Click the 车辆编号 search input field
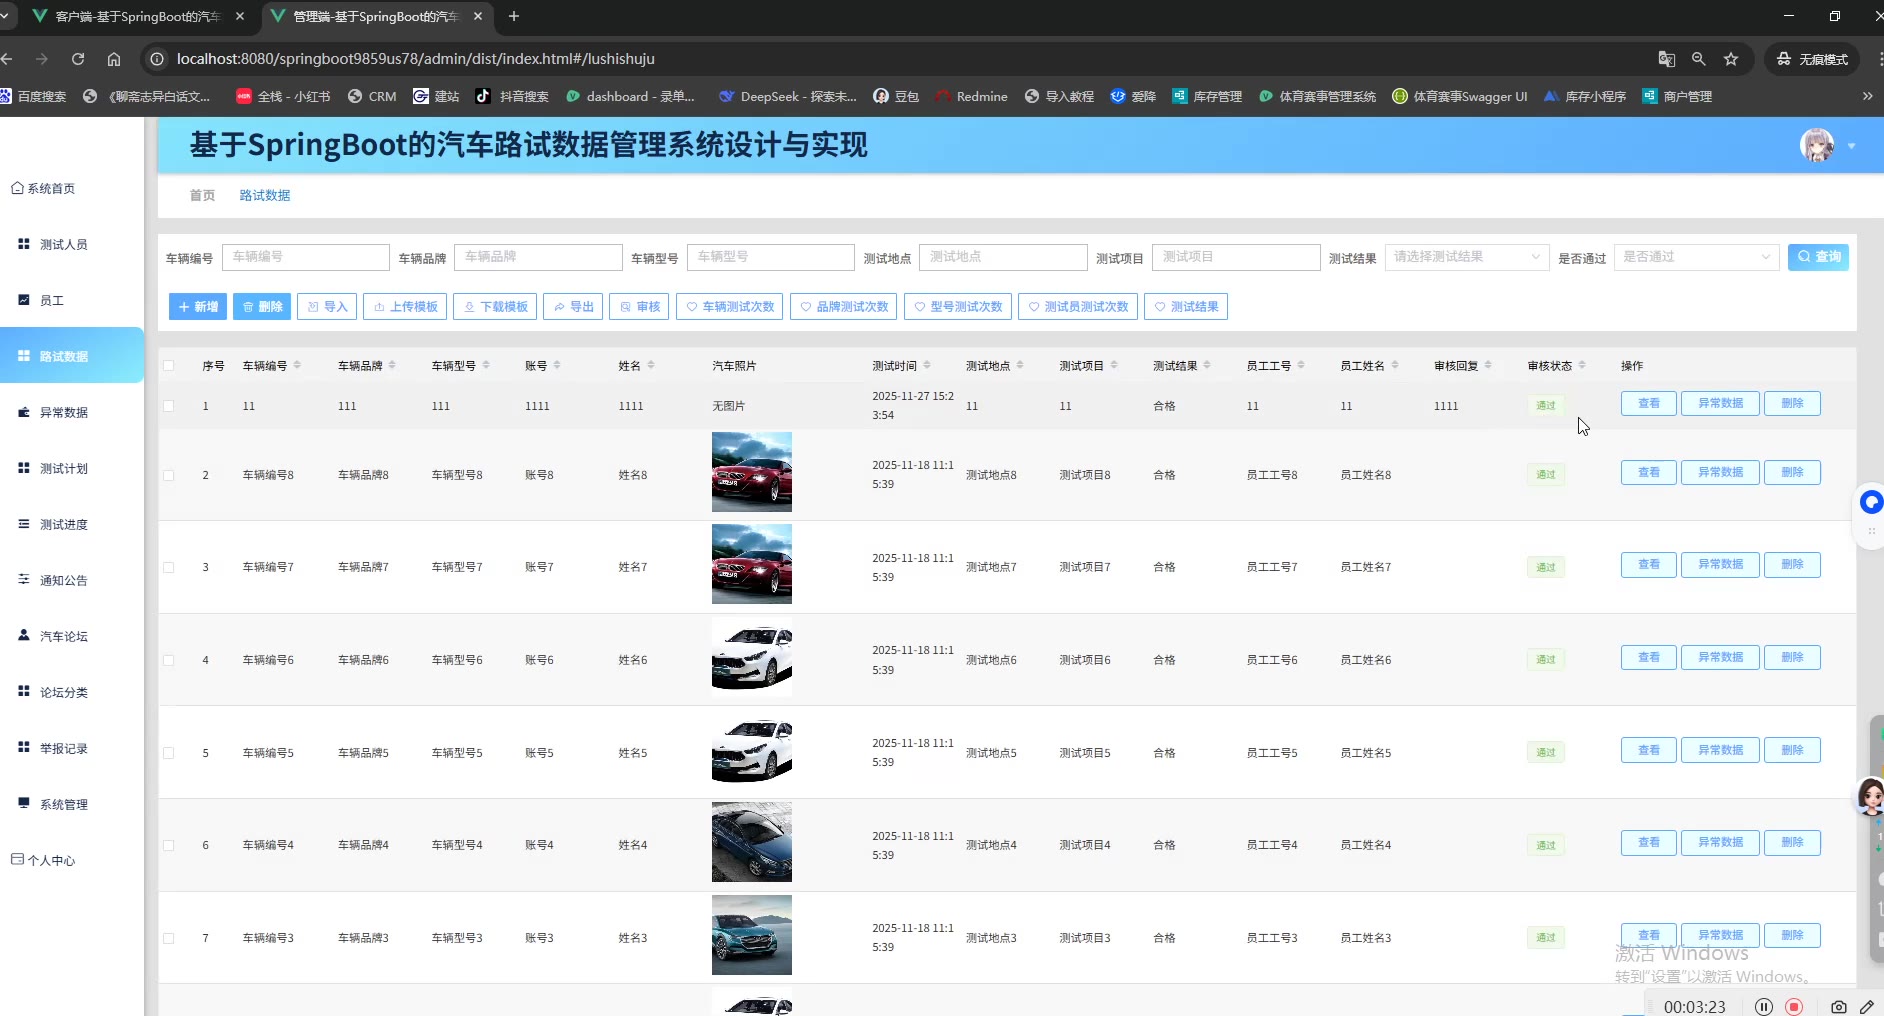Image resolution: width=1884 pixels, height=1016 pixels. pyautogui.click(x=305, y=257)
